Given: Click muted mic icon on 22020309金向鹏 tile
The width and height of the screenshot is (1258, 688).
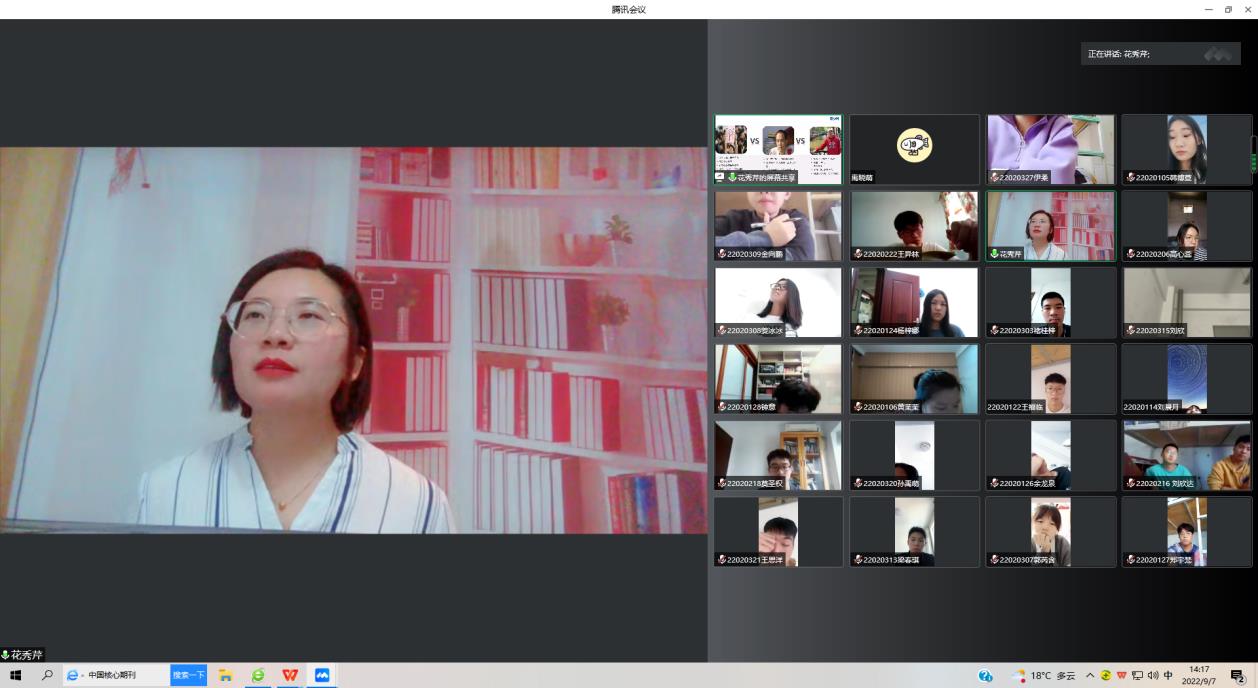Looking at the screenshot, I should point(722,254).
